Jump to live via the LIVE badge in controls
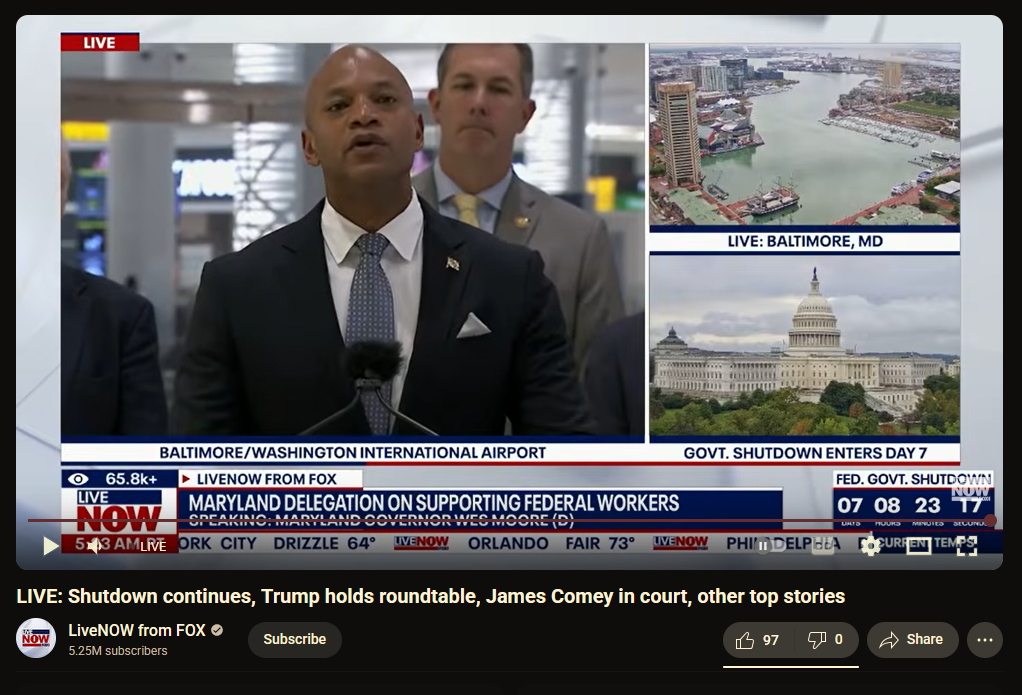This screenshot has width=1022, height=695. 150,546
